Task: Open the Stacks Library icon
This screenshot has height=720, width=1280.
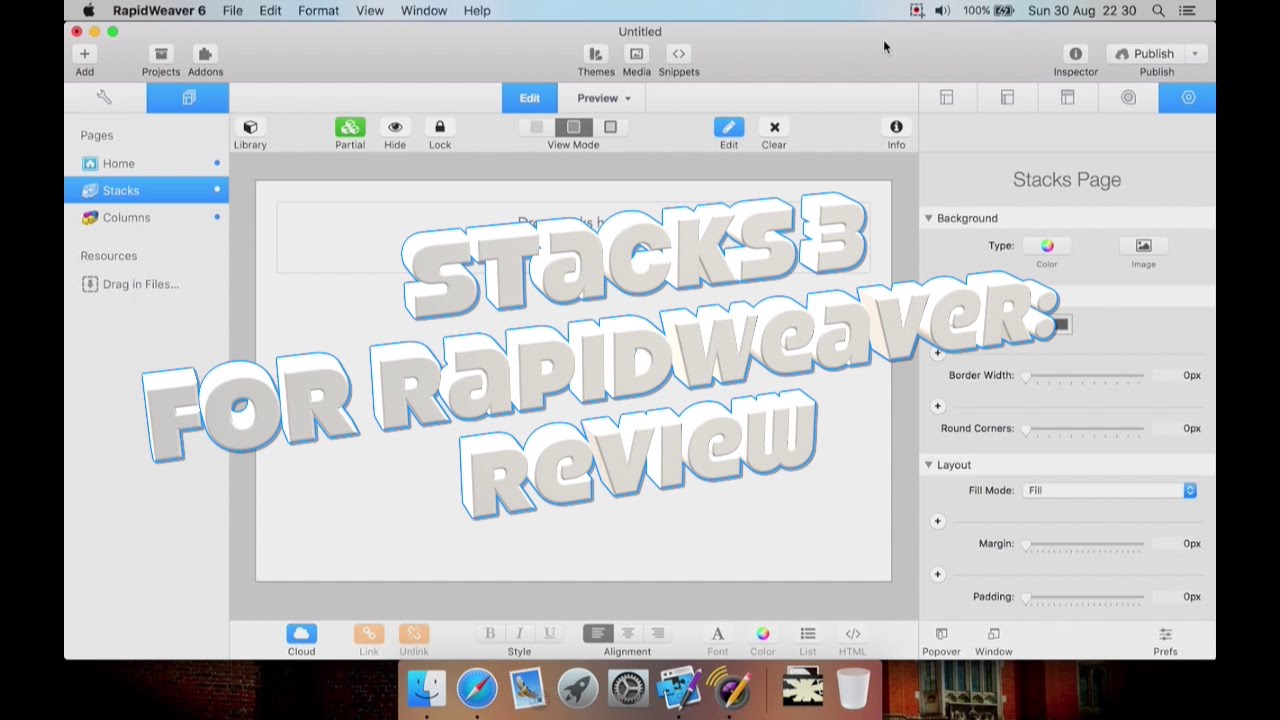Action: (250, 127)
